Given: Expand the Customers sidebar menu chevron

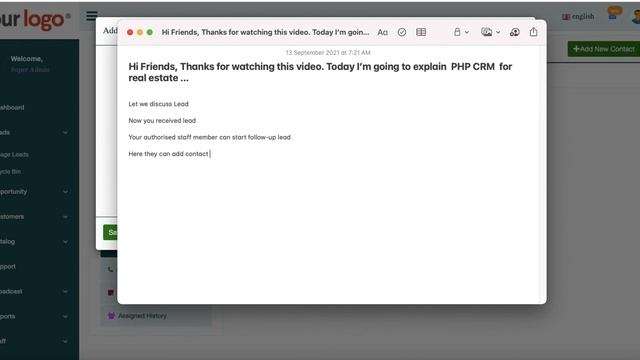Looking at the screenshot, I should 65,217.
